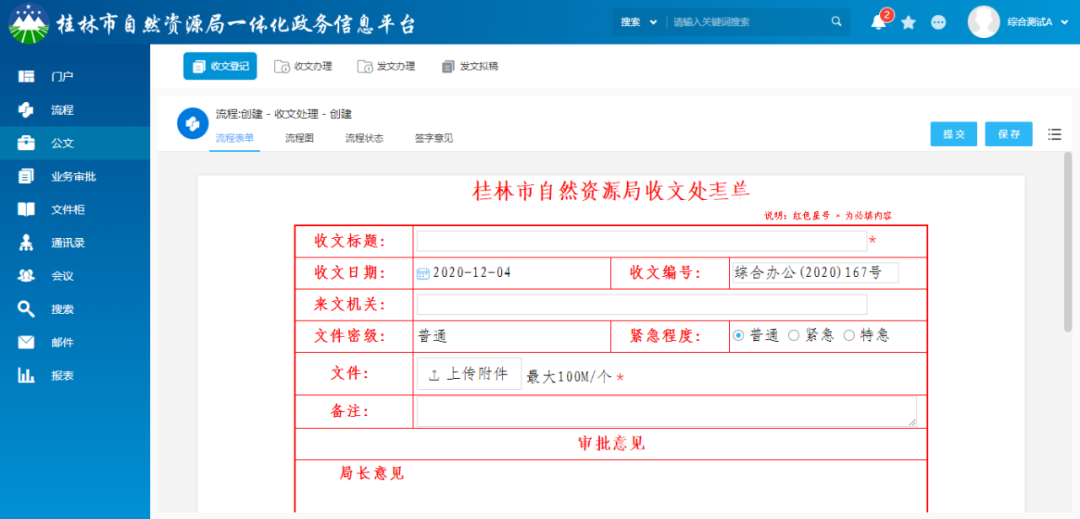The image size is (1080, 519).
Task: Select 紧急 urgency radio button
Action: click(x=793, y=336)
